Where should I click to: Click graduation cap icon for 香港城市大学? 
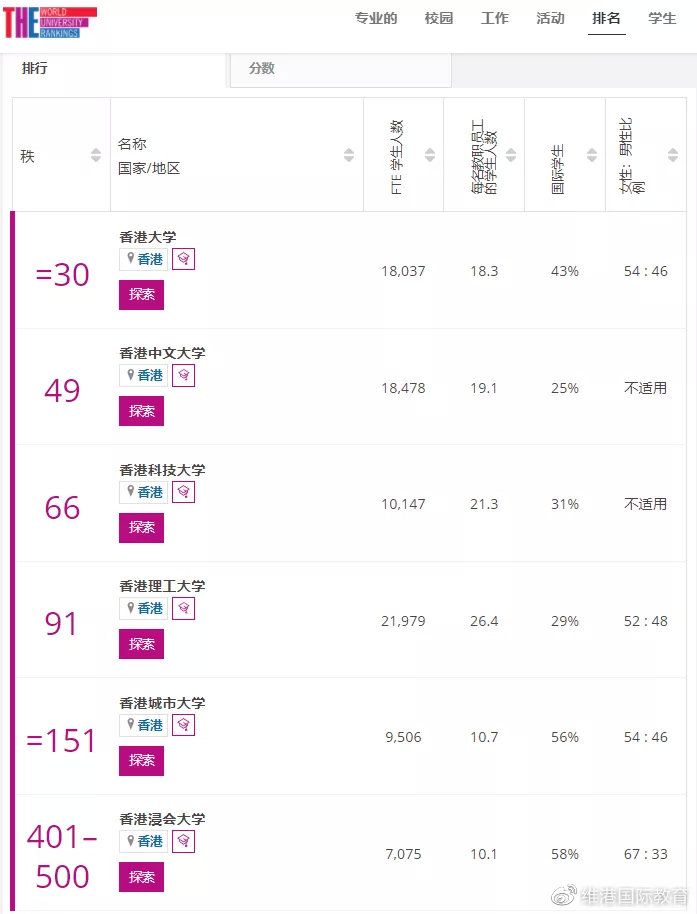coord(184,725)
